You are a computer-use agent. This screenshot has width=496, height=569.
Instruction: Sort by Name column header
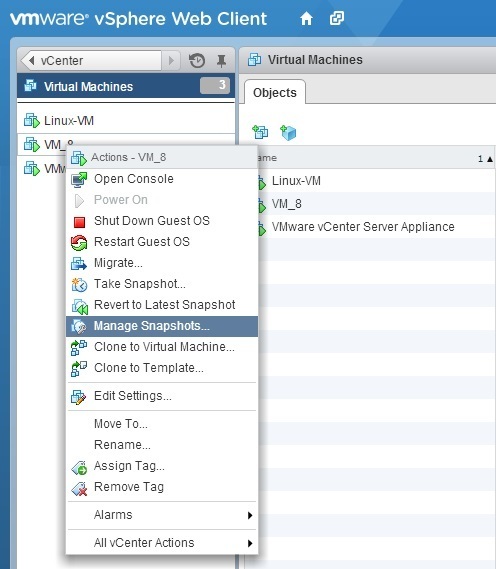[x=376, y=158]
